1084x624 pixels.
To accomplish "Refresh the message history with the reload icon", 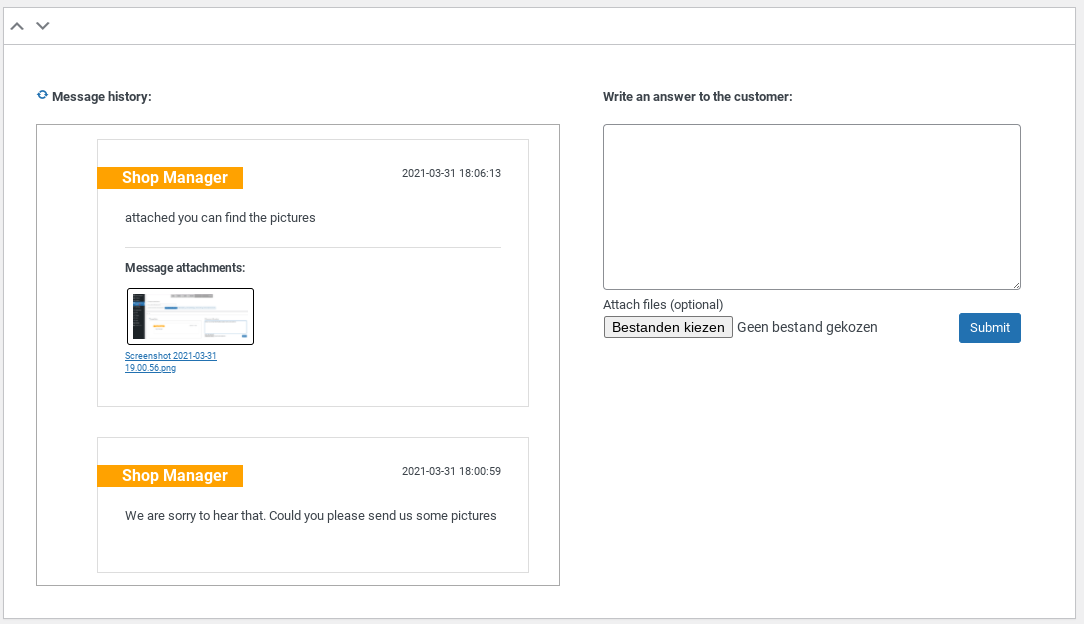I will [42, 95].
